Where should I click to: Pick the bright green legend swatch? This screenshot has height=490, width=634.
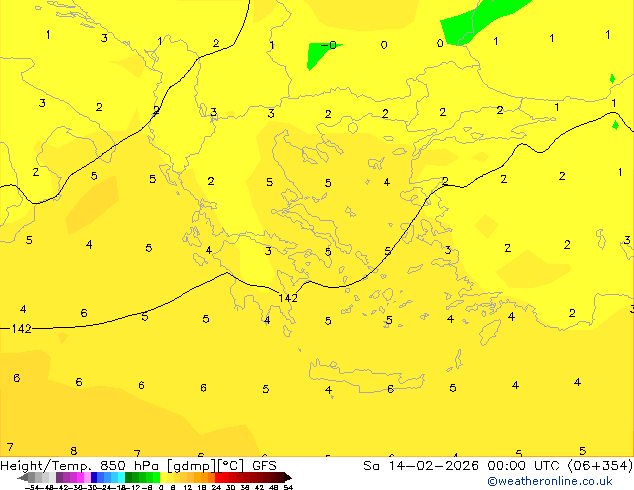tap(156, 477)
